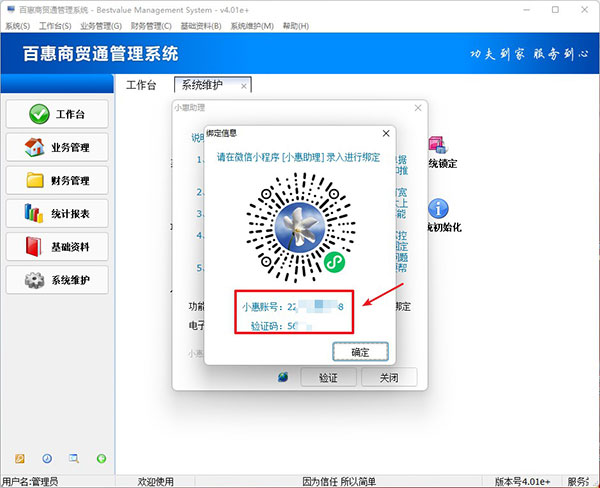Click the 用户名:管理员 status bar entry
Screen dimensions: 600x488
[30, 481]
